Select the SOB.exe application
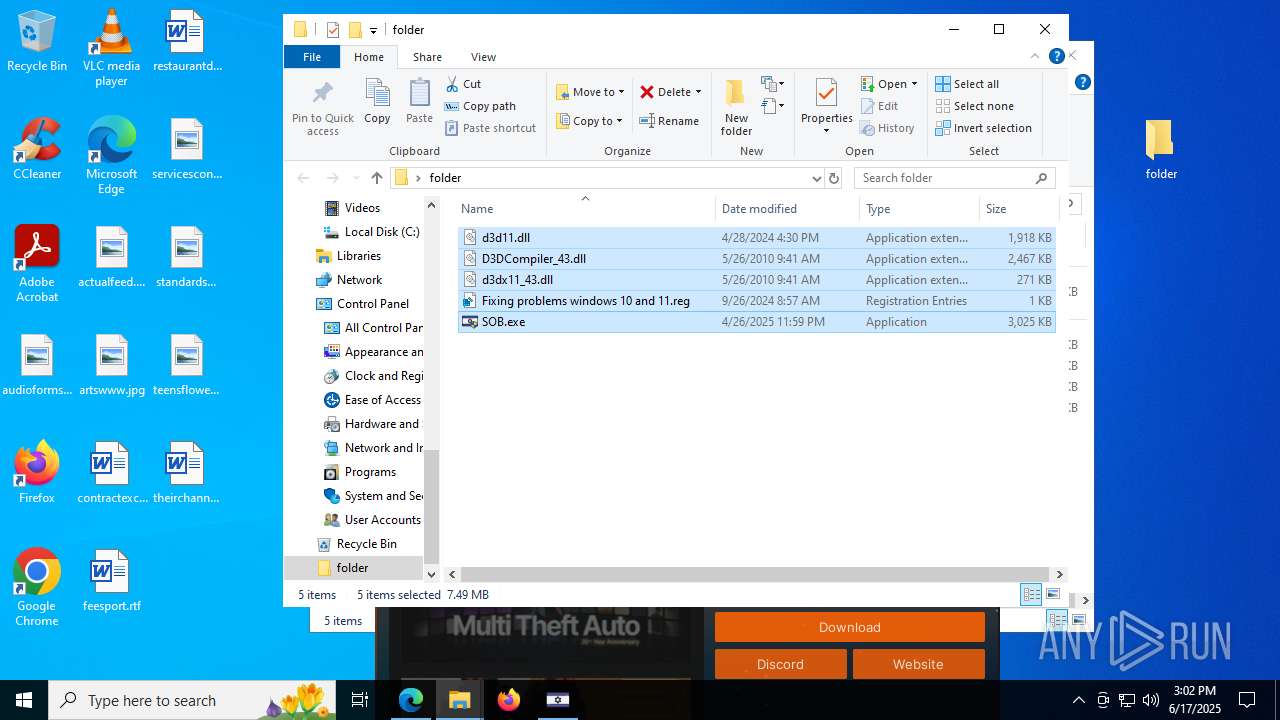1280x720 pixels. [756, 322]
